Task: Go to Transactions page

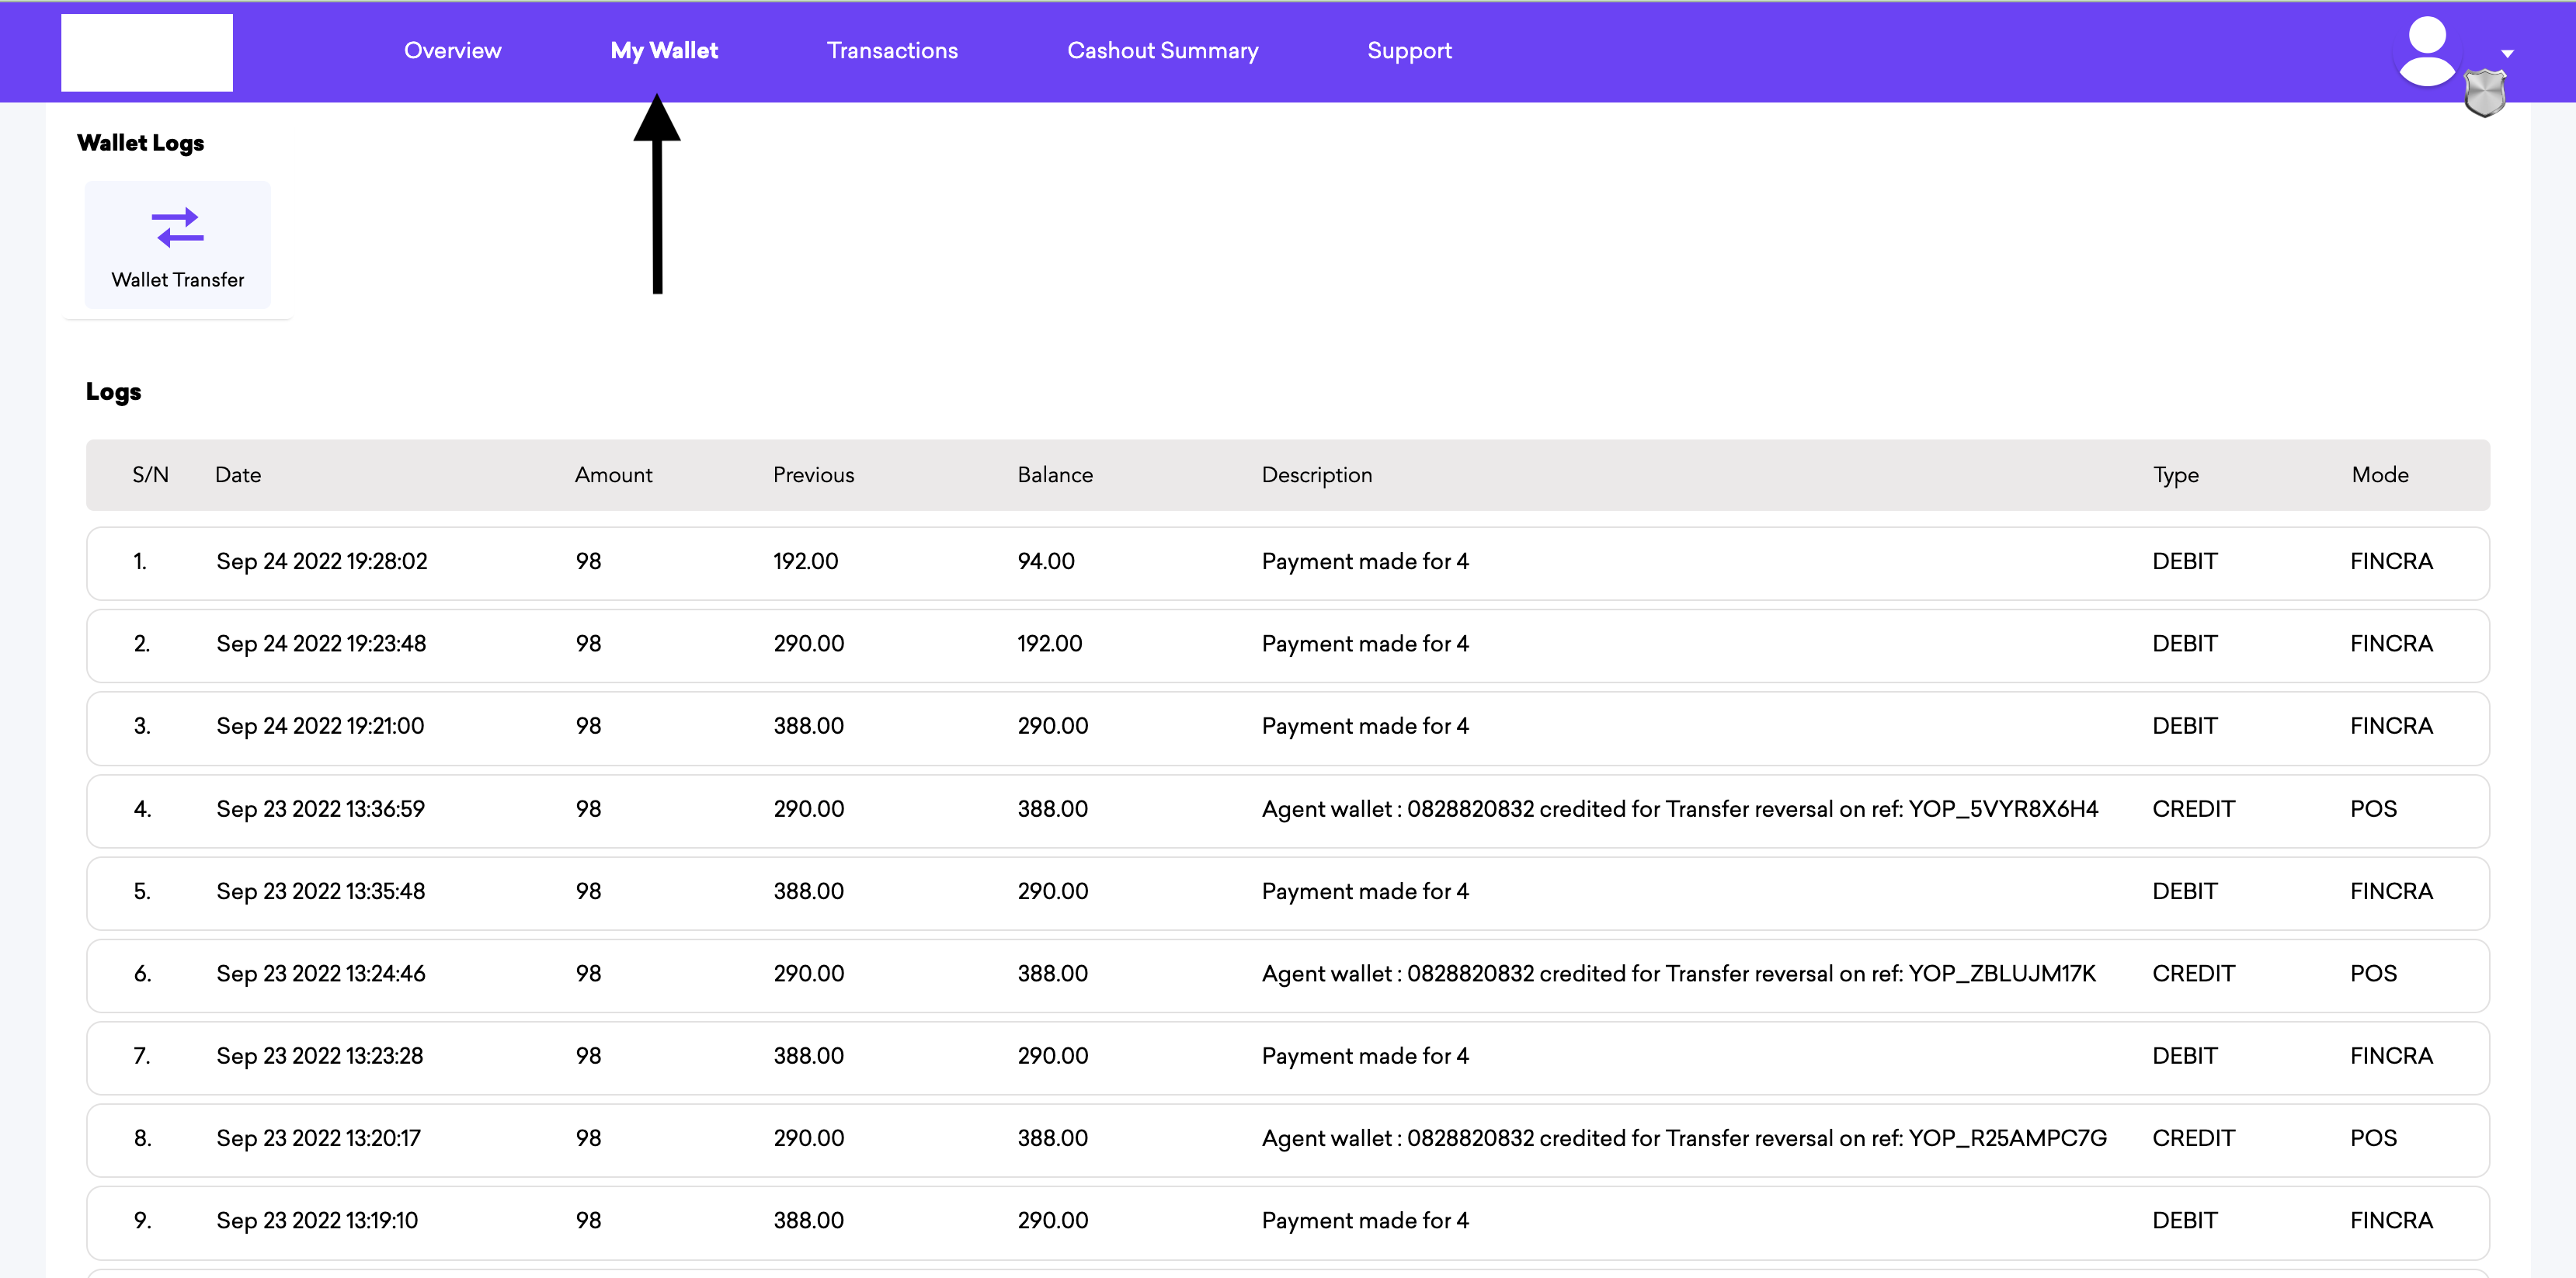Action: (x=892, y=51)
